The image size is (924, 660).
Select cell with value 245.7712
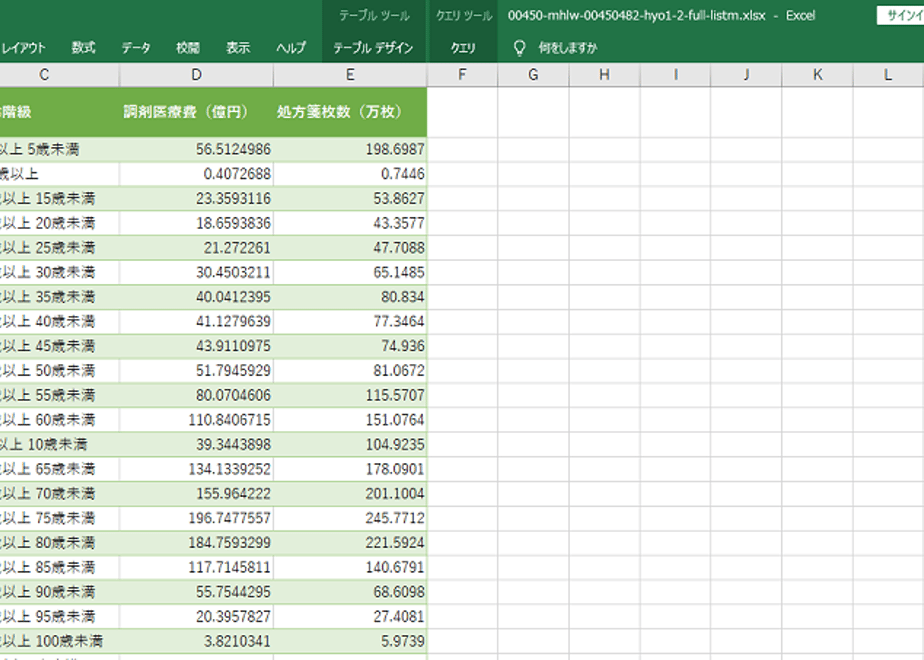coord(350,519)
